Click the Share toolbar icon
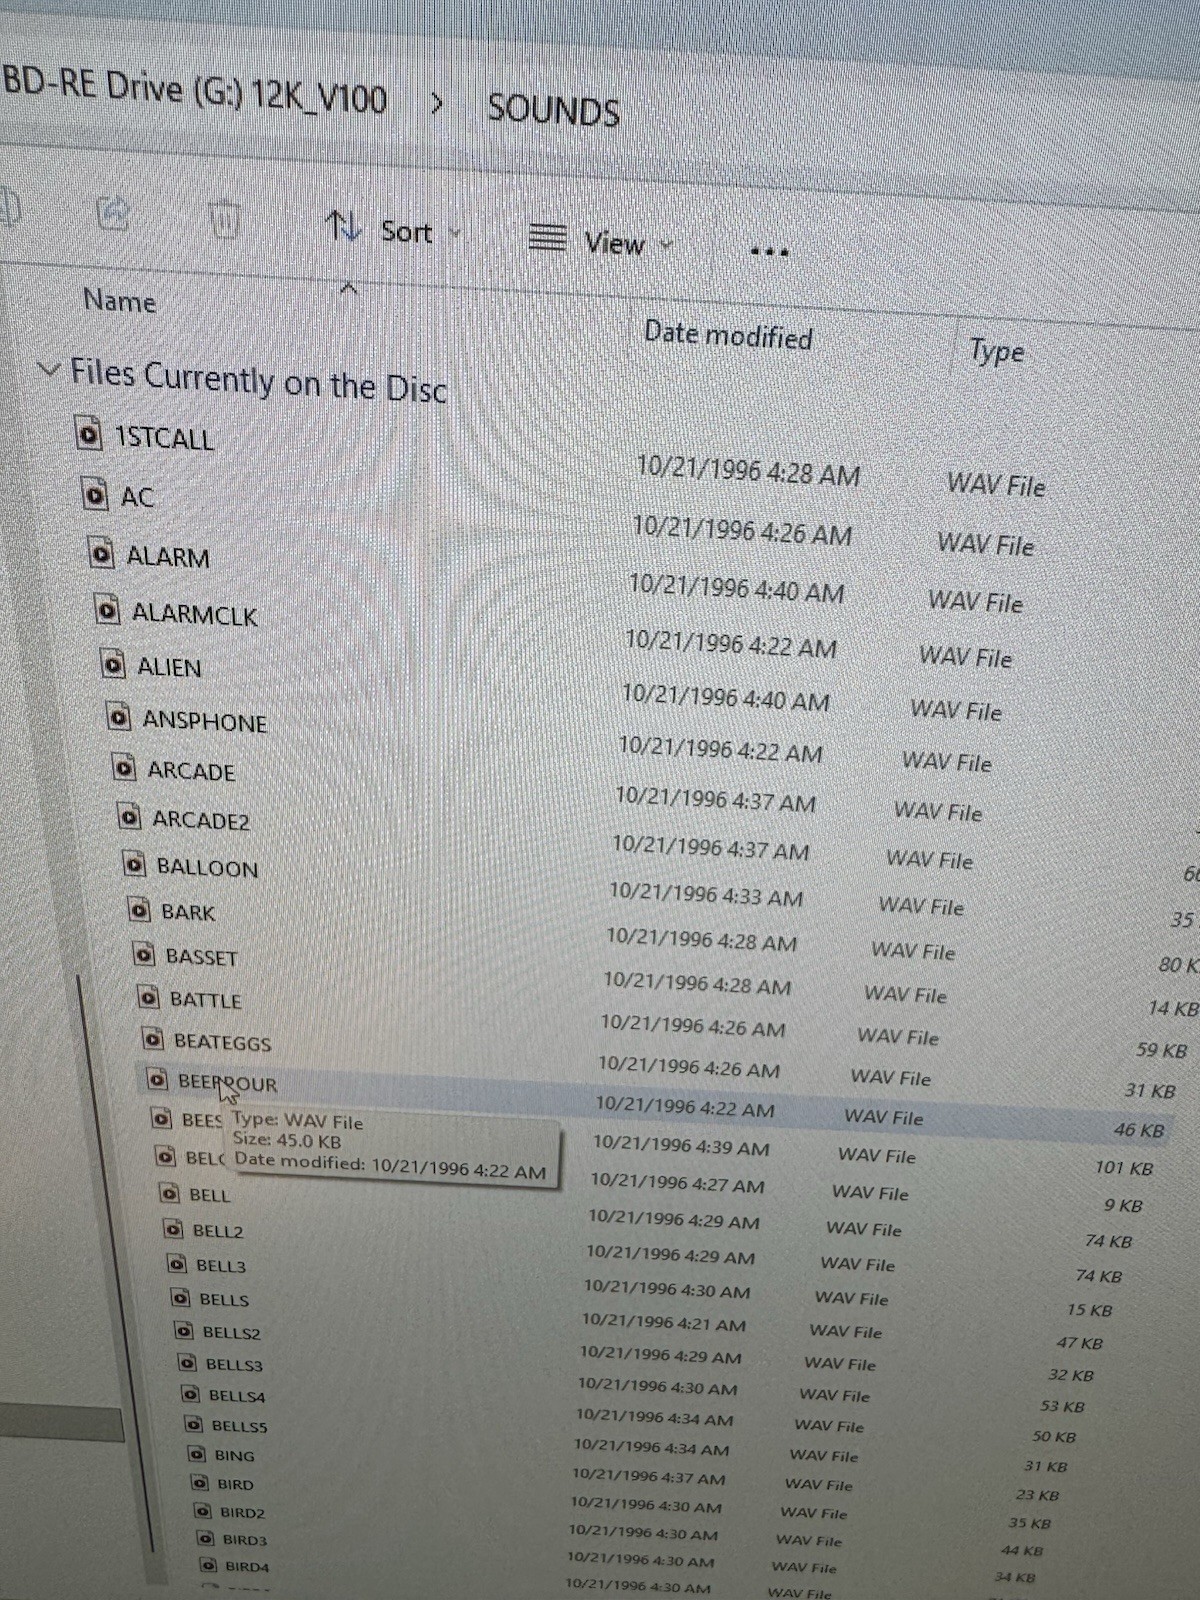The image size is (1200, 1600). 113,213
